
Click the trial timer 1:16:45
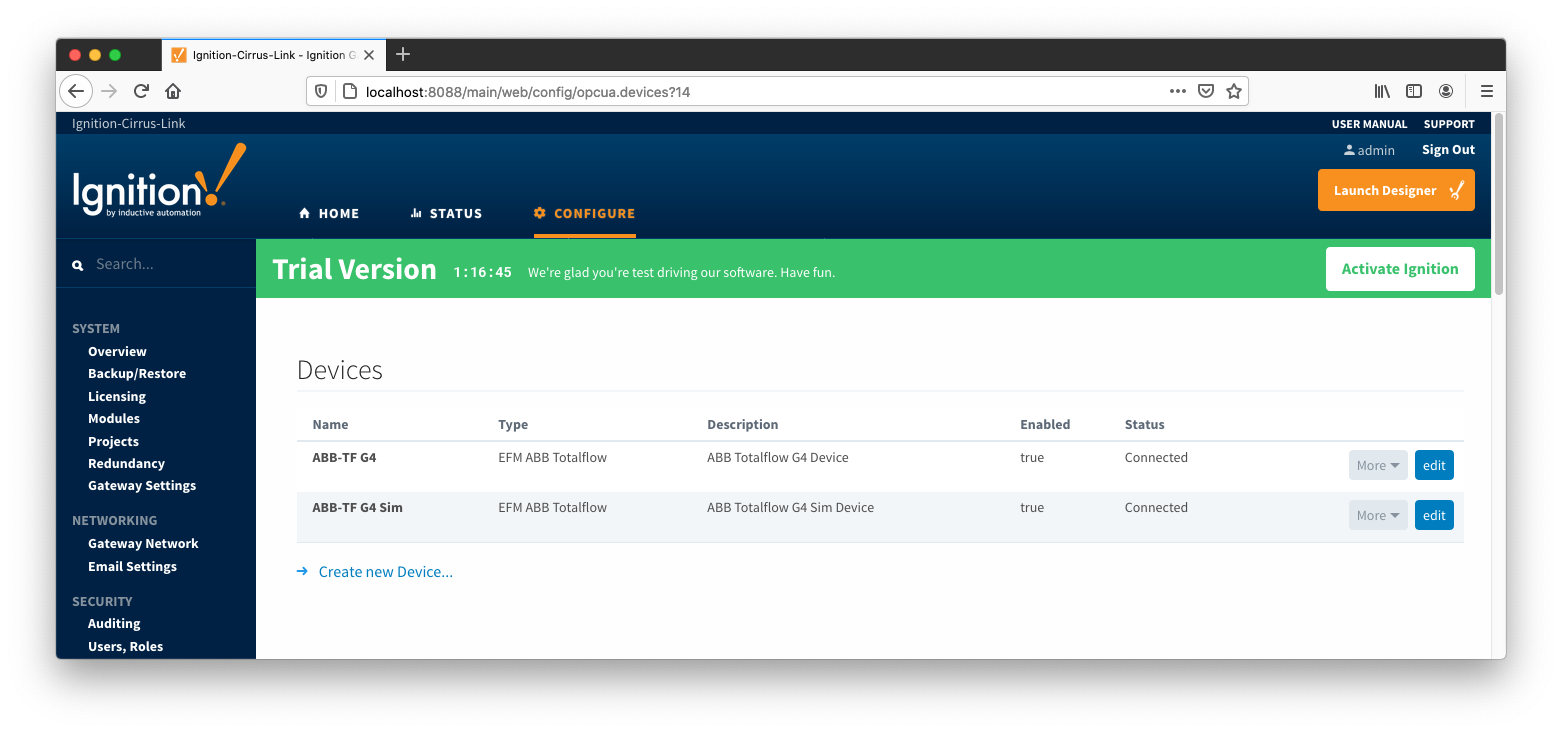(482, 272)
